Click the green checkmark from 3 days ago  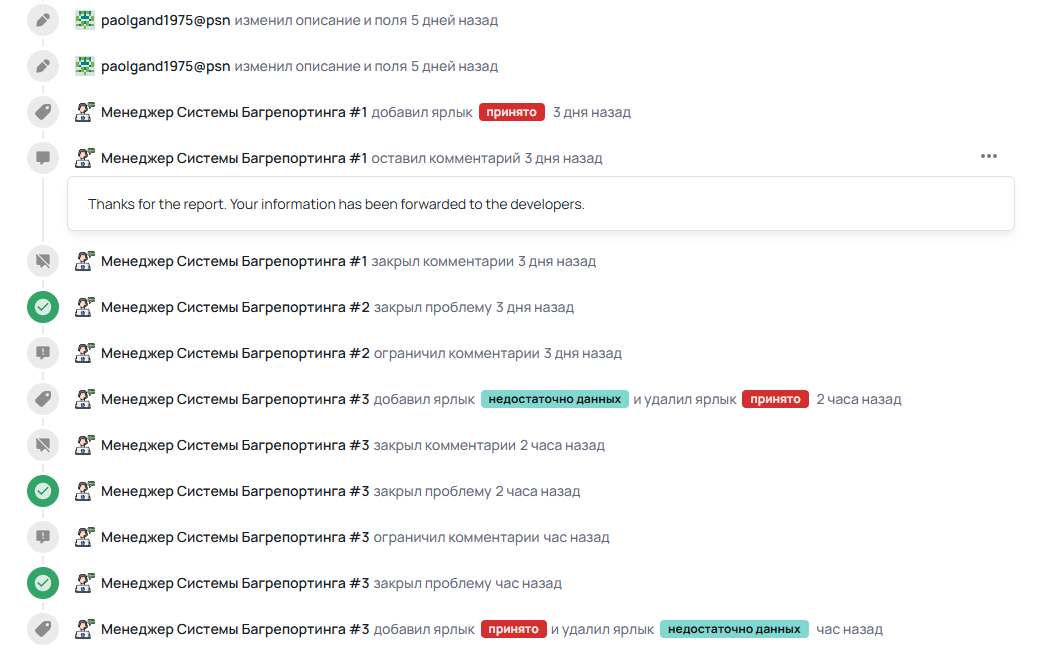click(x=43, y=307)
